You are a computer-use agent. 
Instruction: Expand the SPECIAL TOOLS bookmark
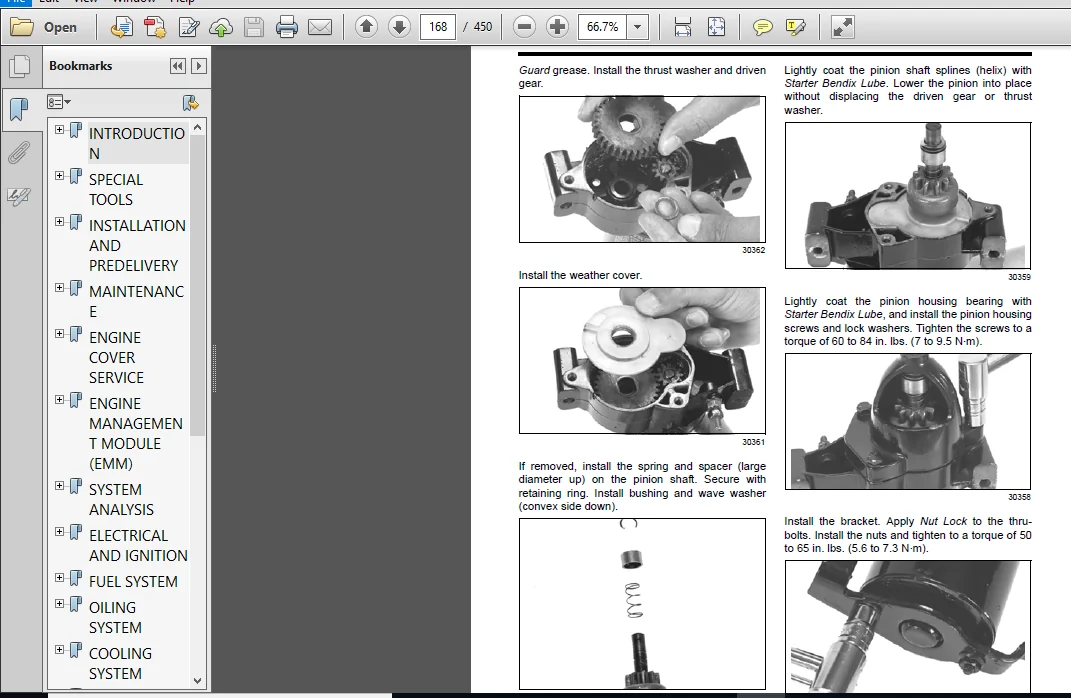pos(59,176)
